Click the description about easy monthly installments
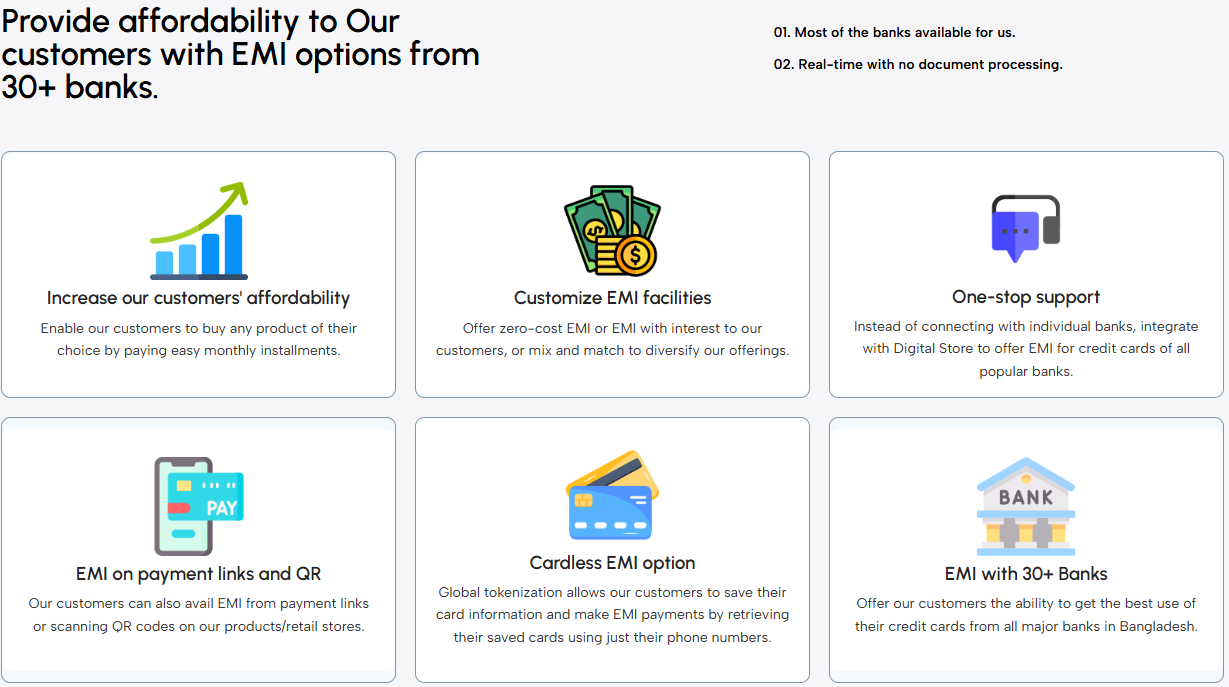1229x687 pixels. point(198,339)
